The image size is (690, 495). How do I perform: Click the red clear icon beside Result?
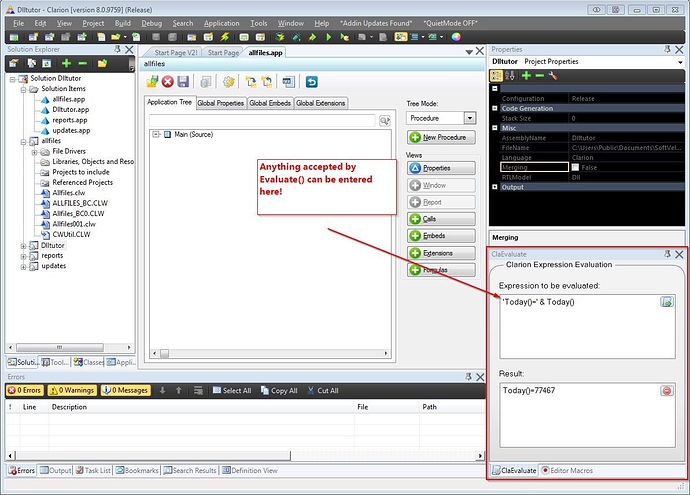coord(667,390)
